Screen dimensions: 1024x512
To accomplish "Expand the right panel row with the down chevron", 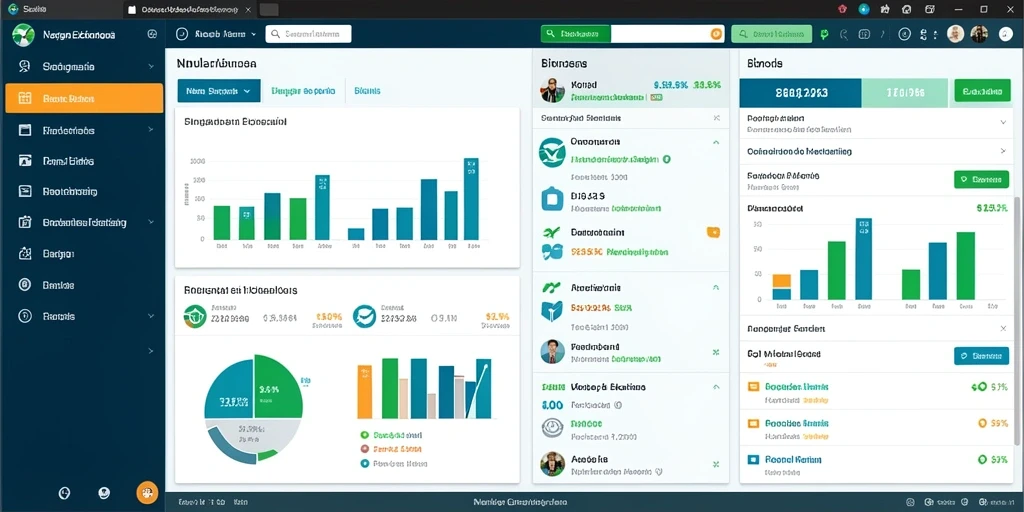I will tap(1003, 122).
